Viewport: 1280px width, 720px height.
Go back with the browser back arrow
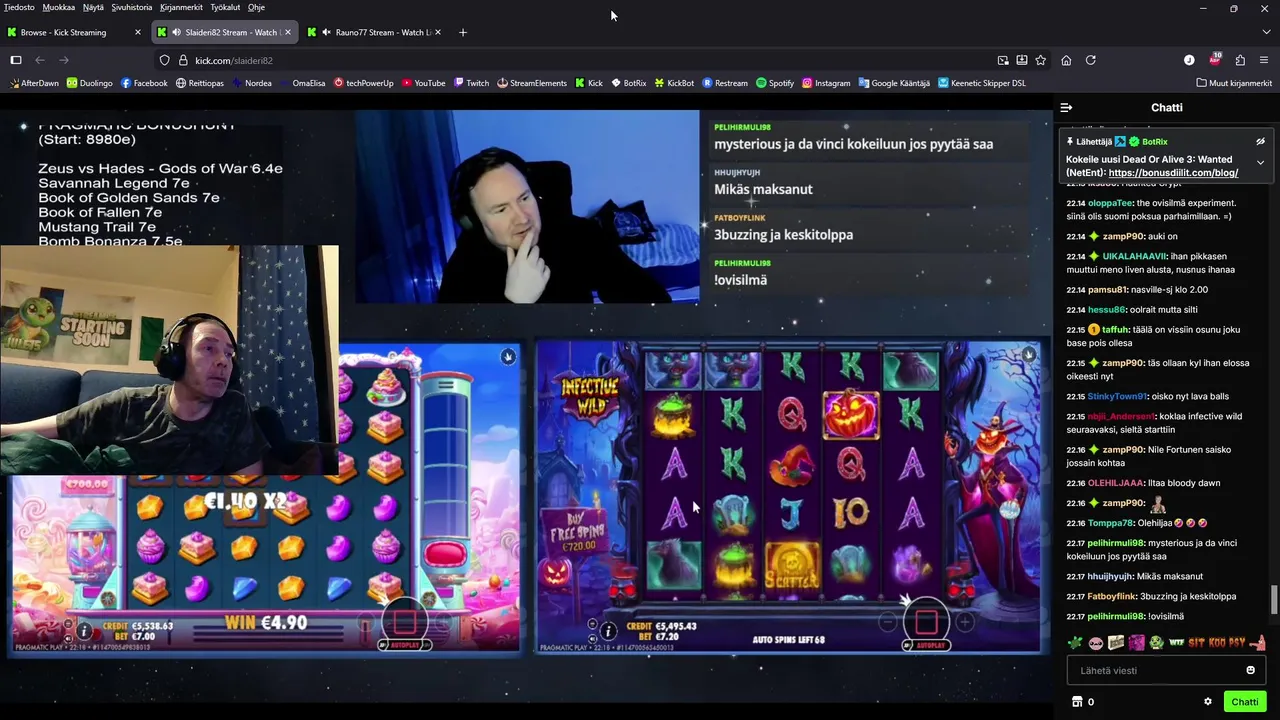pos(40,60)
